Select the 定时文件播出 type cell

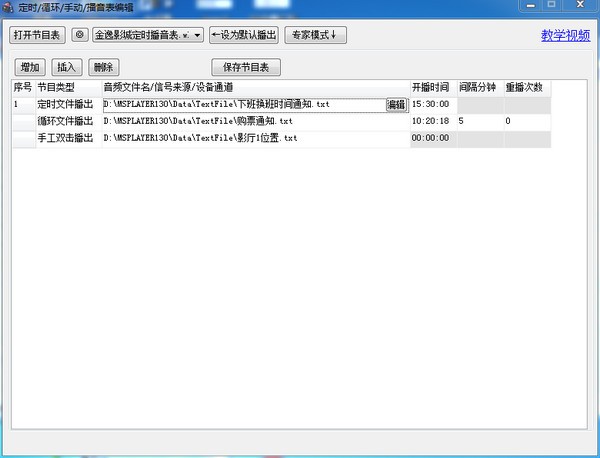[x=68, y=104]
